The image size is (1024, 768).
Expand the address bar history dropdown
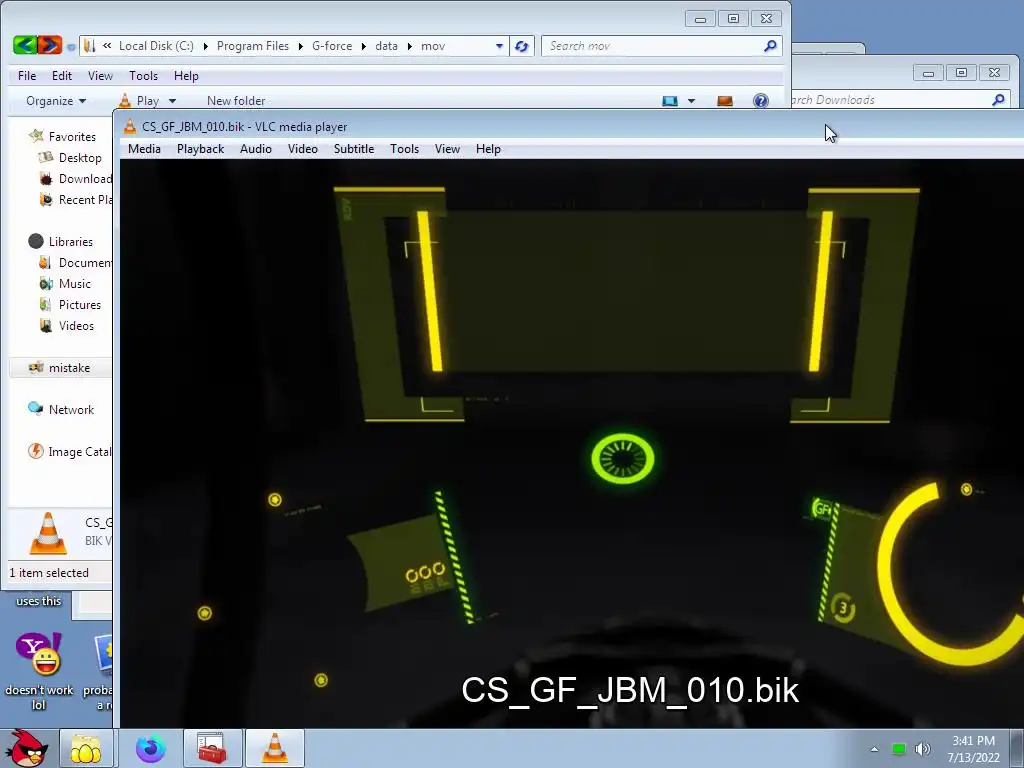(x=499, y=46)
